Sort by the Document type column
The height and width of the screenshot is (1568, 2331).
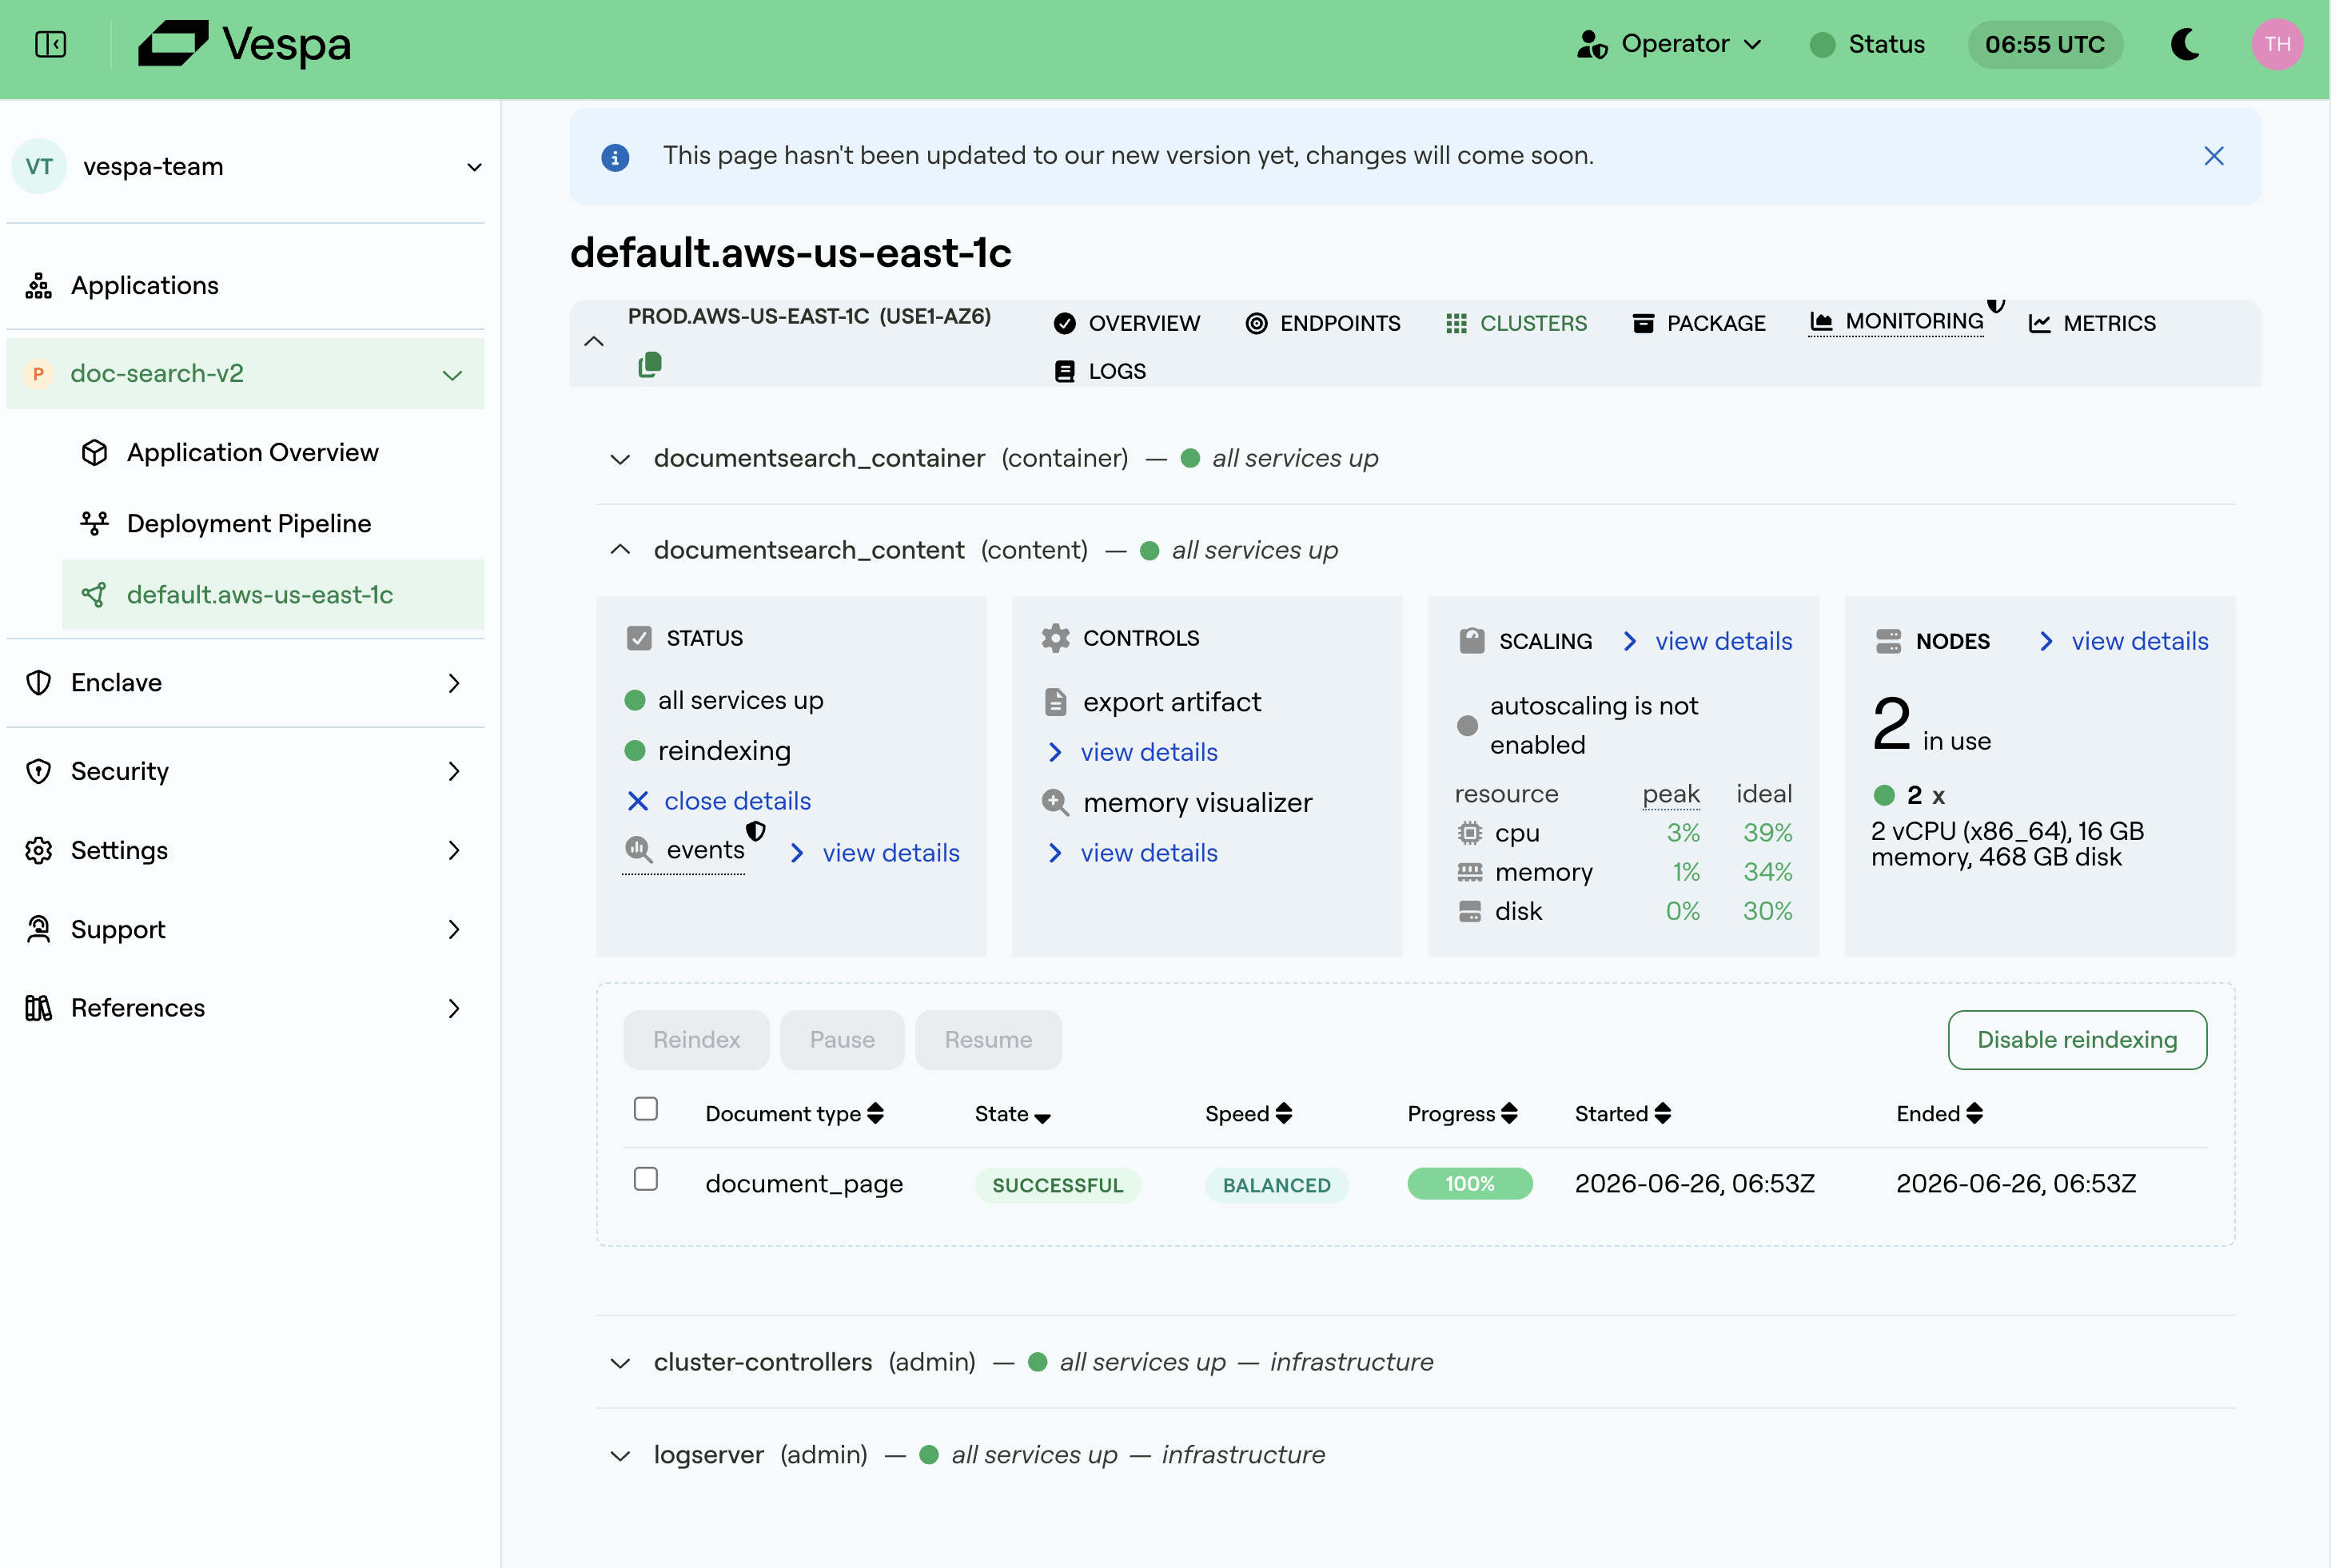795,1114
